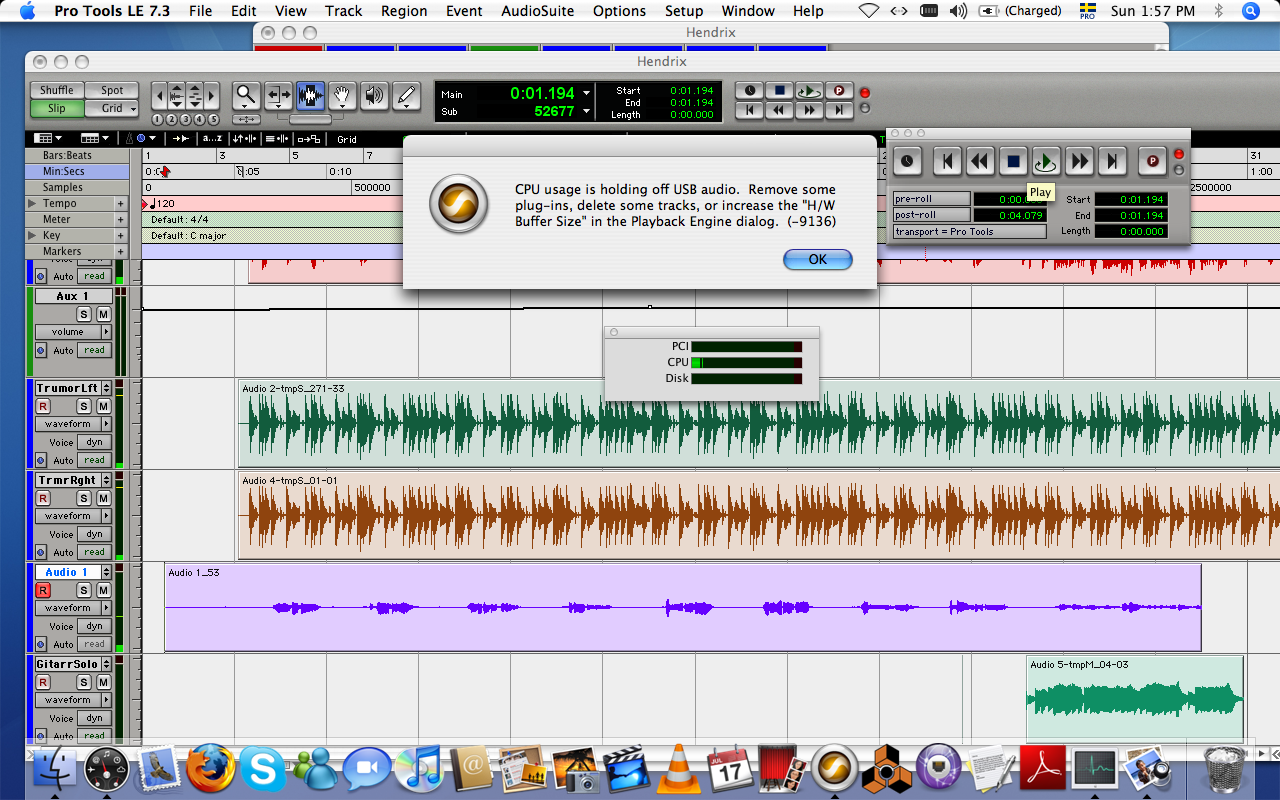Click zoom preset button 3
Viewport: 1280px width, 800px height.
point(185,120)
